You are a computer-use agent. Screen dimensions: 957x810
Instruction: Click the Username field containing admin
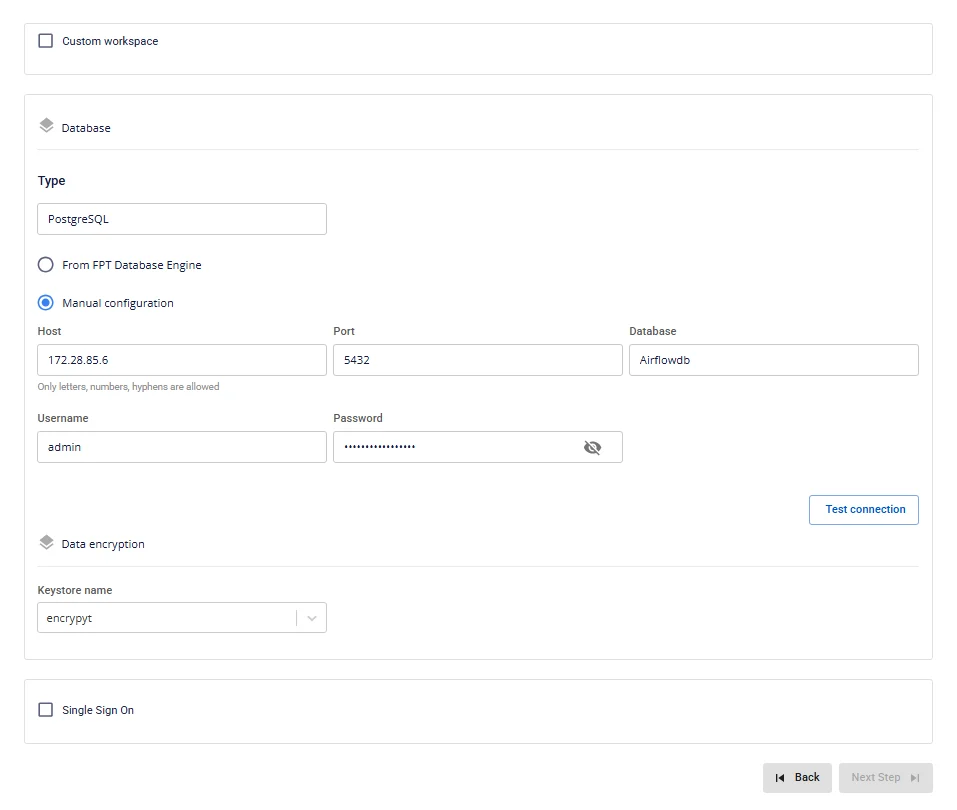pyautogui.click(x=182, y=447)
